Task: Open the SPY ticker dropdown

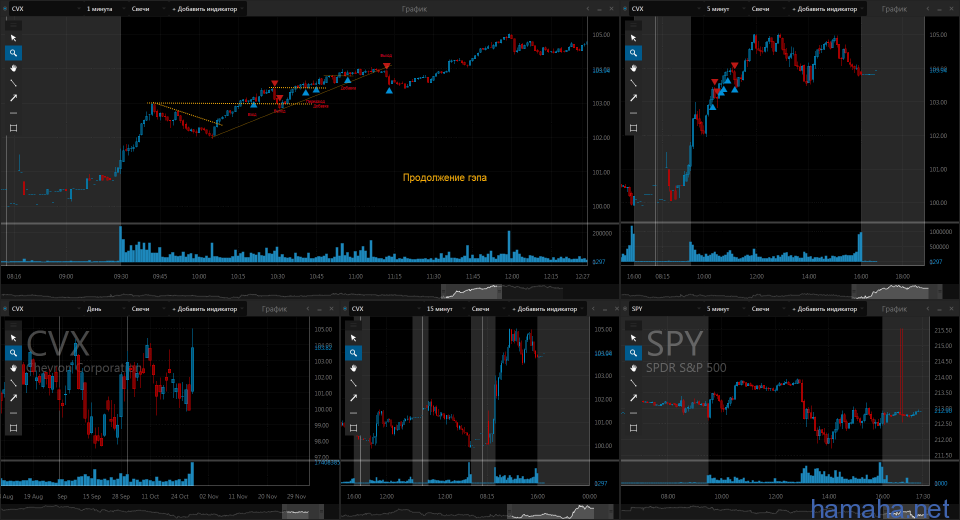Action: [x=666, y=309]
